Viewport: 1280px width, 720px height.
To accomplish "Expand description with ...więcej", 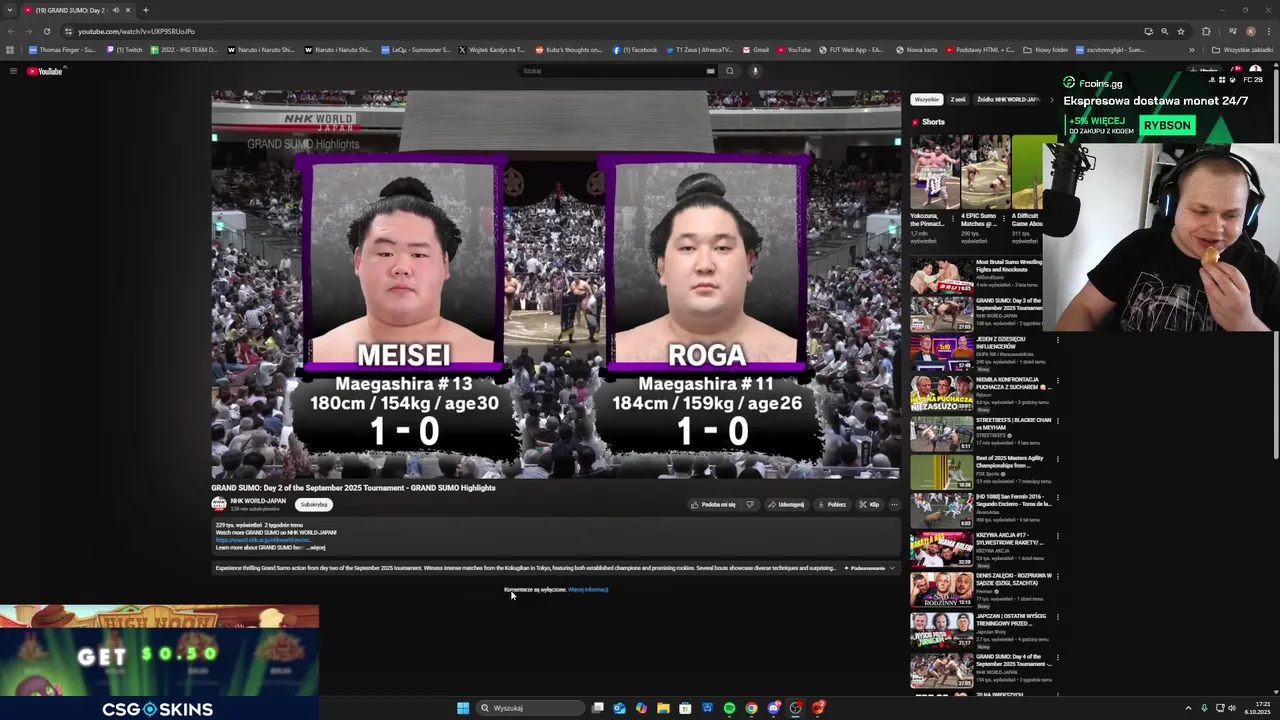I will coord(315,547).
